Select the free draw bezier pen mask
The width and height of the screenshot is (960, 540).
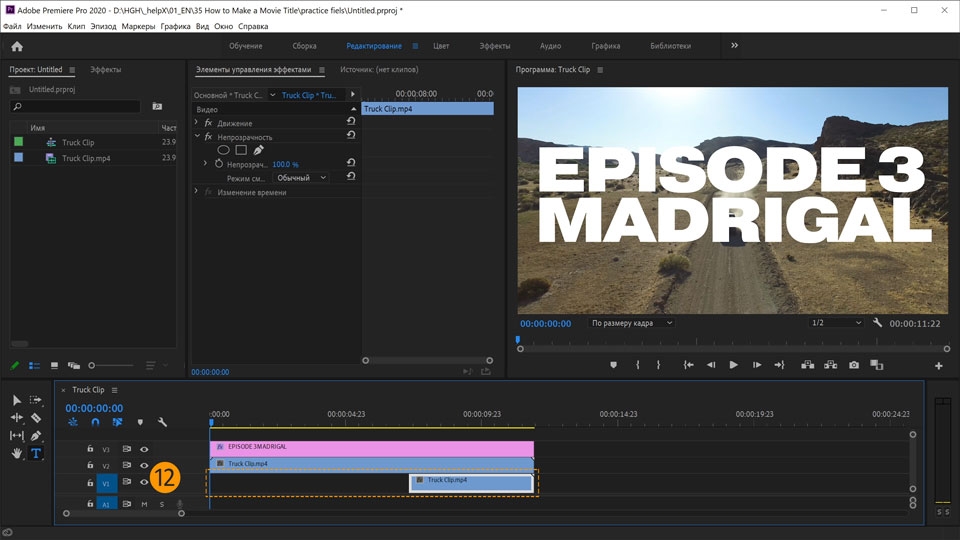coord(258,150)
